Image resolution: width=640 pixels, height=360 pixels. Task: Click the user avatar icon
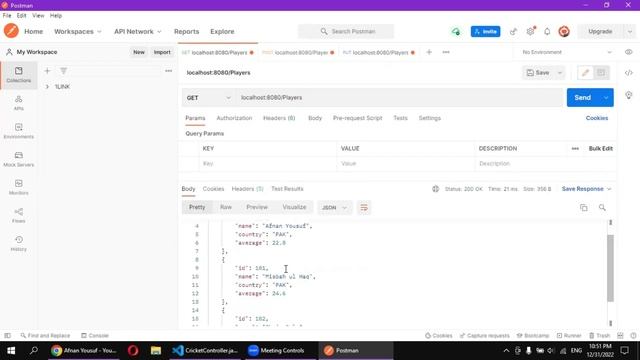(x=564, y=31)
